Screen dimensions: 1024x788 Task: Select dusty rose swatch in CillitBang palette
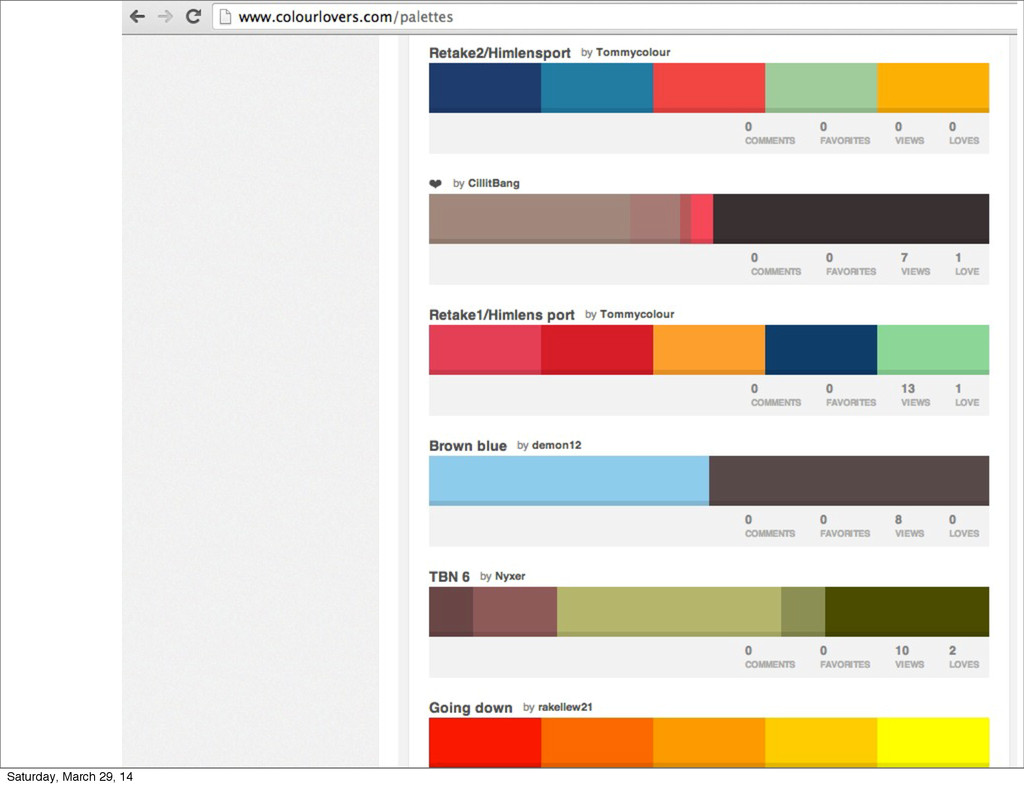point(655,219)
